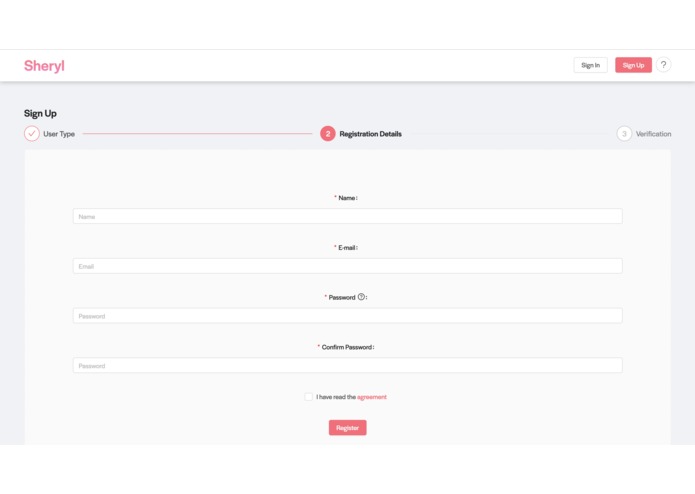Screen dimensions: 695x494
Task: Click the 'Confirm Password:' label
Action: point(348,347)
